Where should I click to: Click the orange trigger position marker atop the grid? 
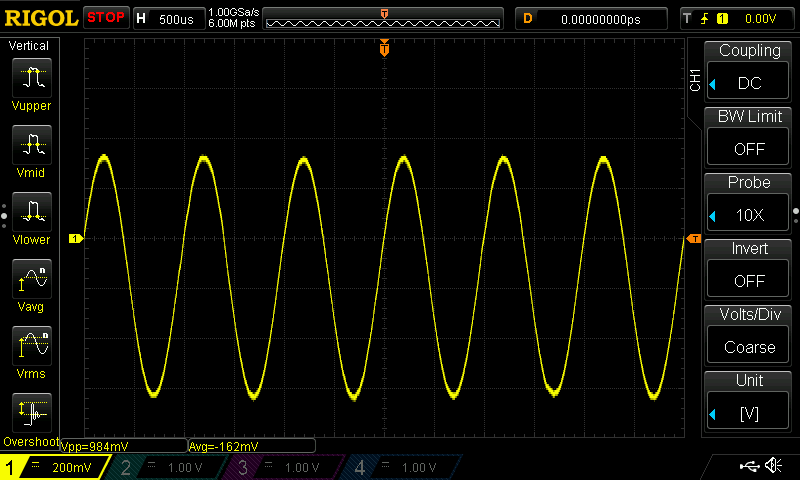tap(384, 49)
